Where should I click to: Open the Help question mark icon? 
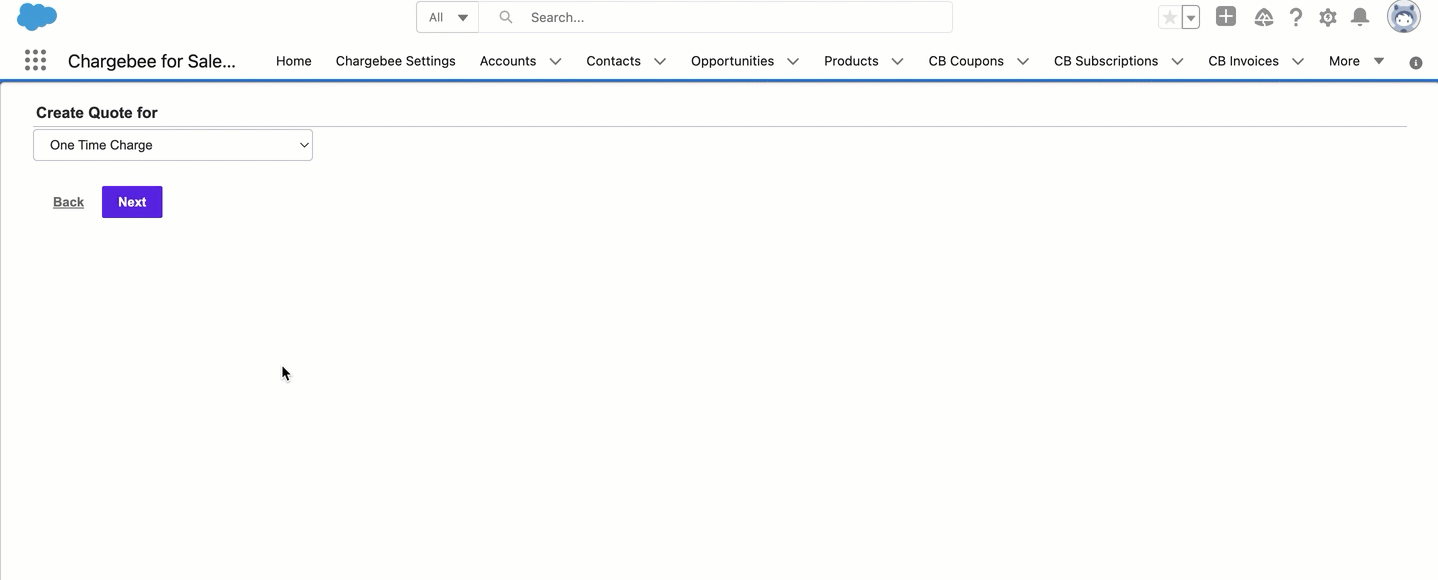[1296, 17]
